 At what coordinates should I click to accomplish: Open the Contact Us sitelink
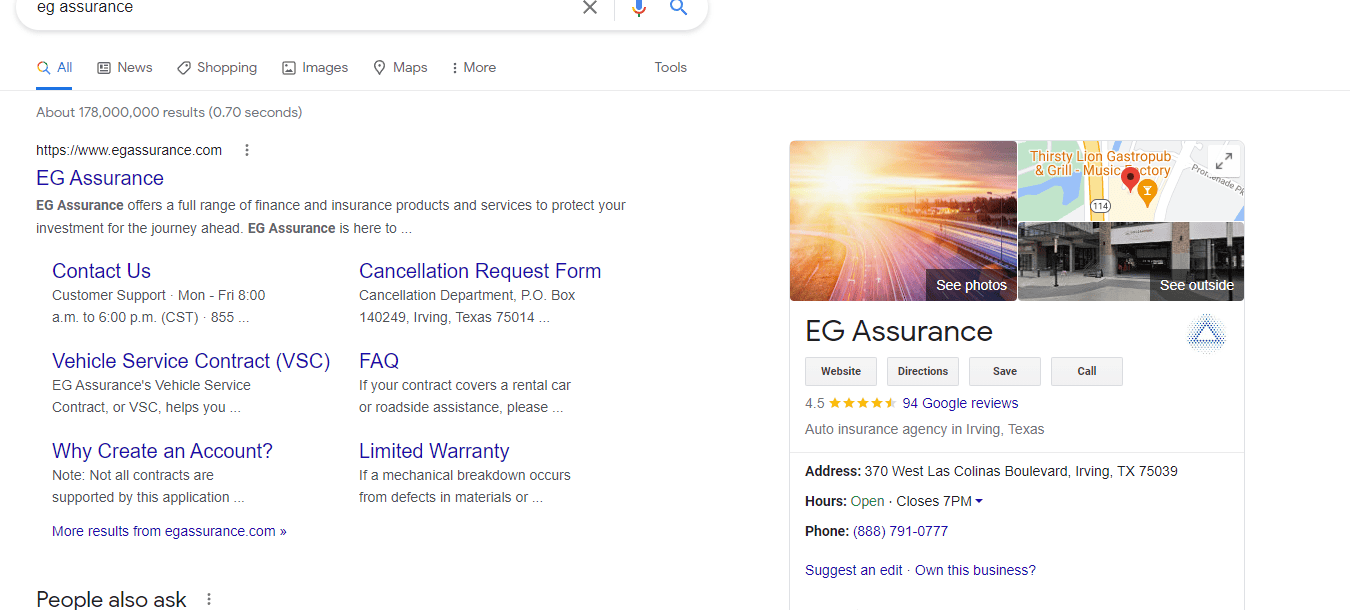click(x=101, y=271)
